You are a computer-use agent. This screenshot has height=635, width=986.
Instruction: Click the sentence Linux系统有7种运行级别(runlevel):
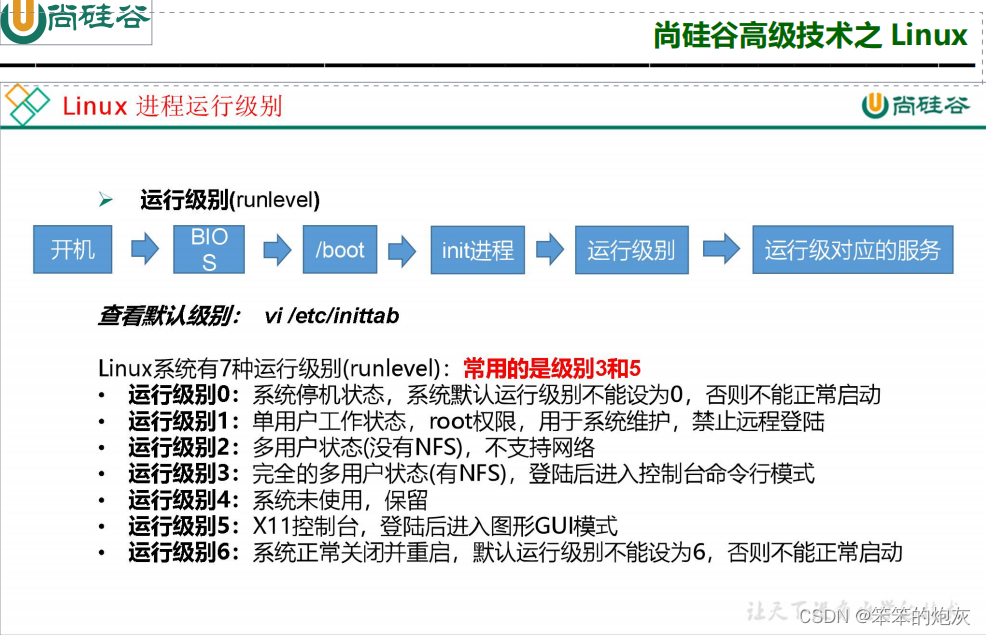tap(274, 368)
